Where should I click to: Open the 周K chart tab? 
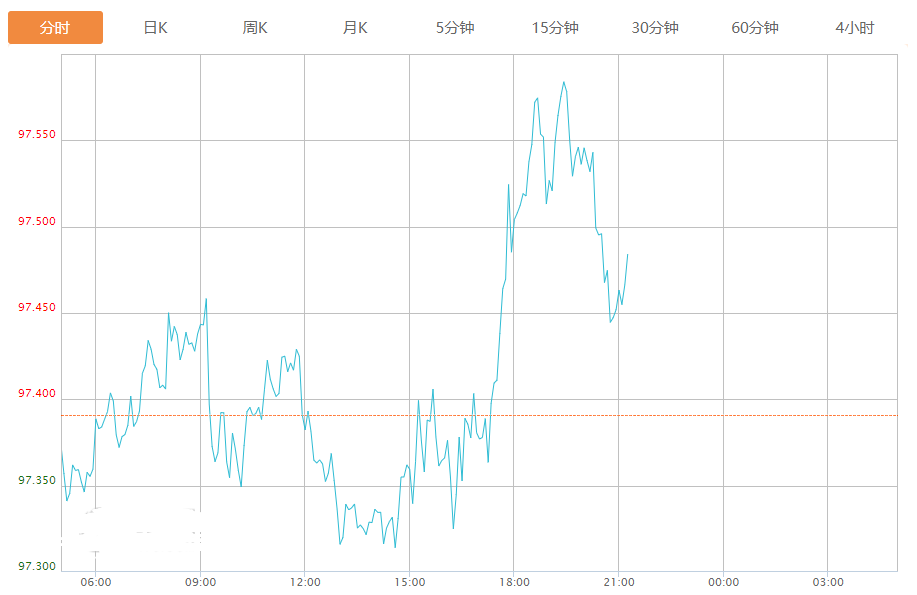point(255,28)
